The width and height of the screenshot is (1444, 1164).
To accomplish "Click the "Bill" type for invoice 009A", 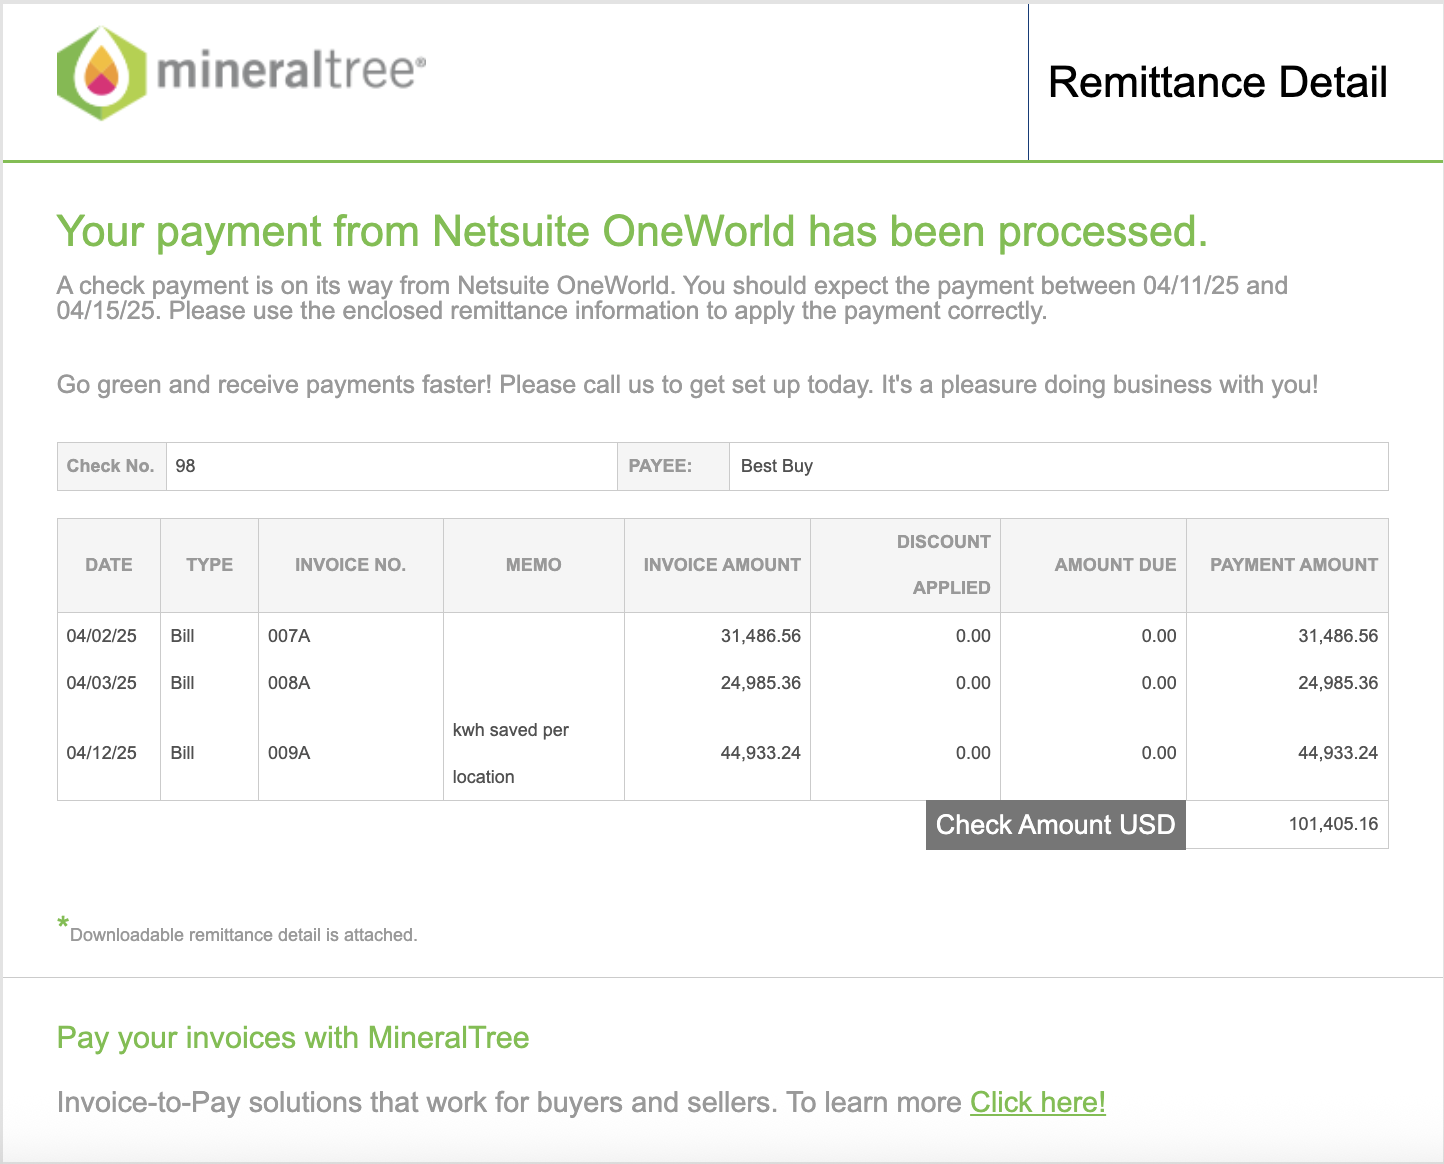I will (x=183, y=753).
